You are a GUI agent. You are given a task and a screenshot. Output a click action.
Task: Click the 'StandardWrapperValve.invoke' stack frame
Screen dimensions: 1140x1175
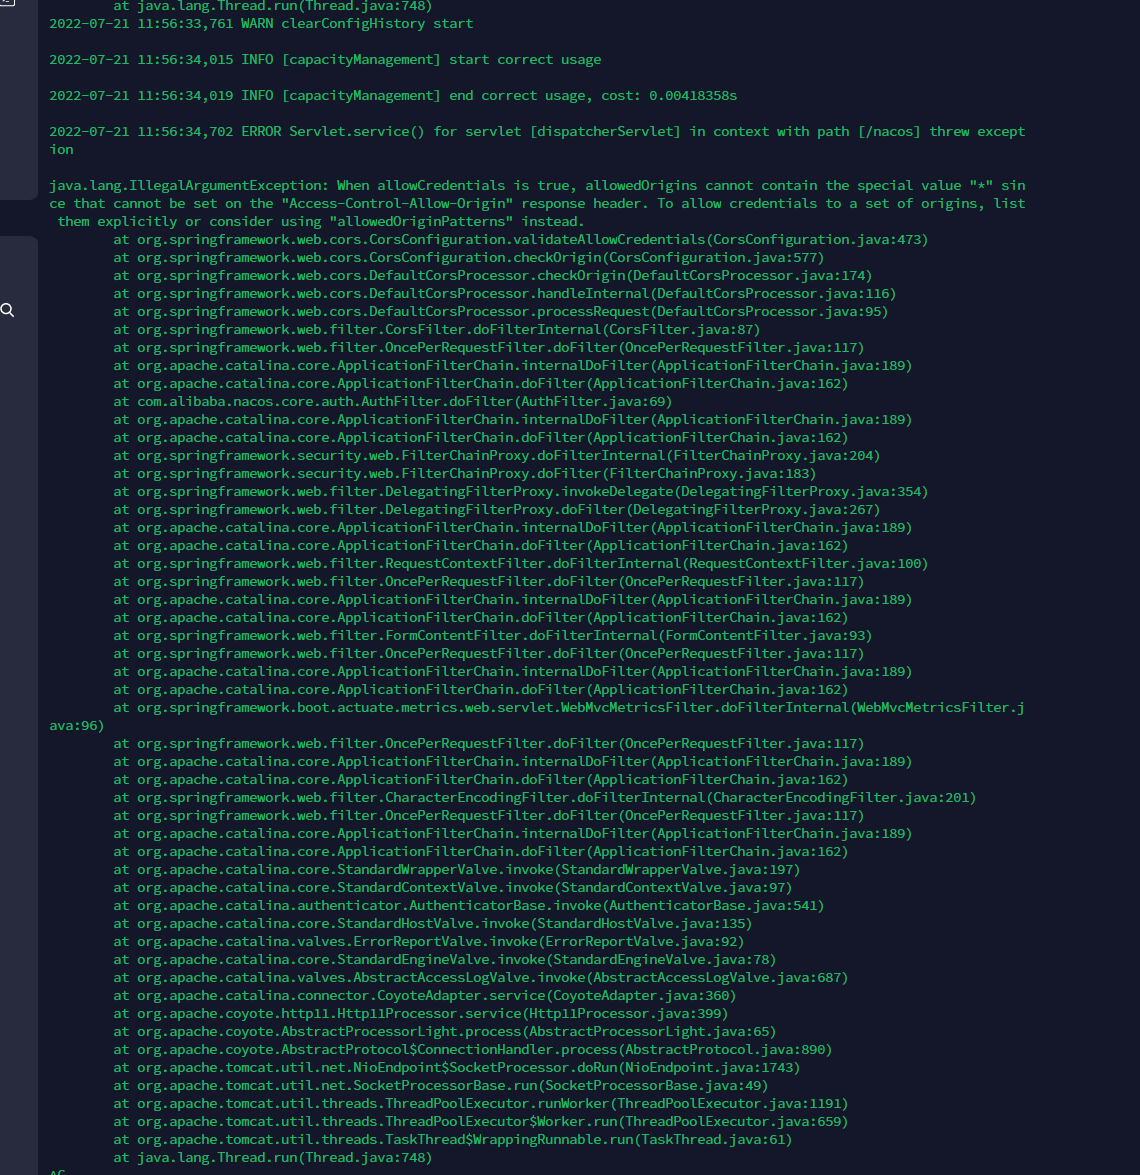(456, 869)
